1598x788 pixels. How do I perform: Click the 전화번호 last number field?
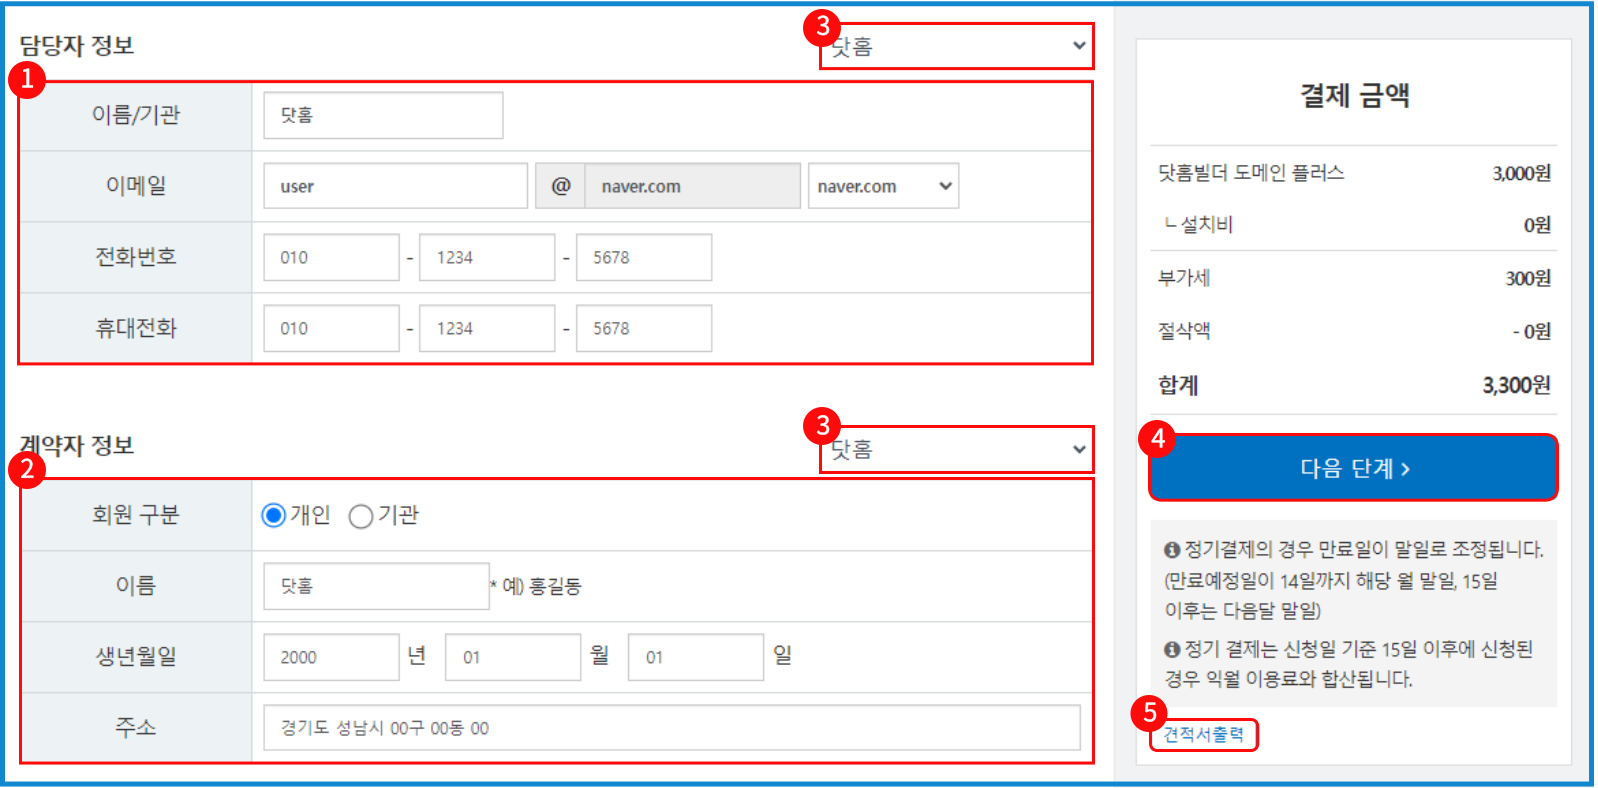(644, 258)
